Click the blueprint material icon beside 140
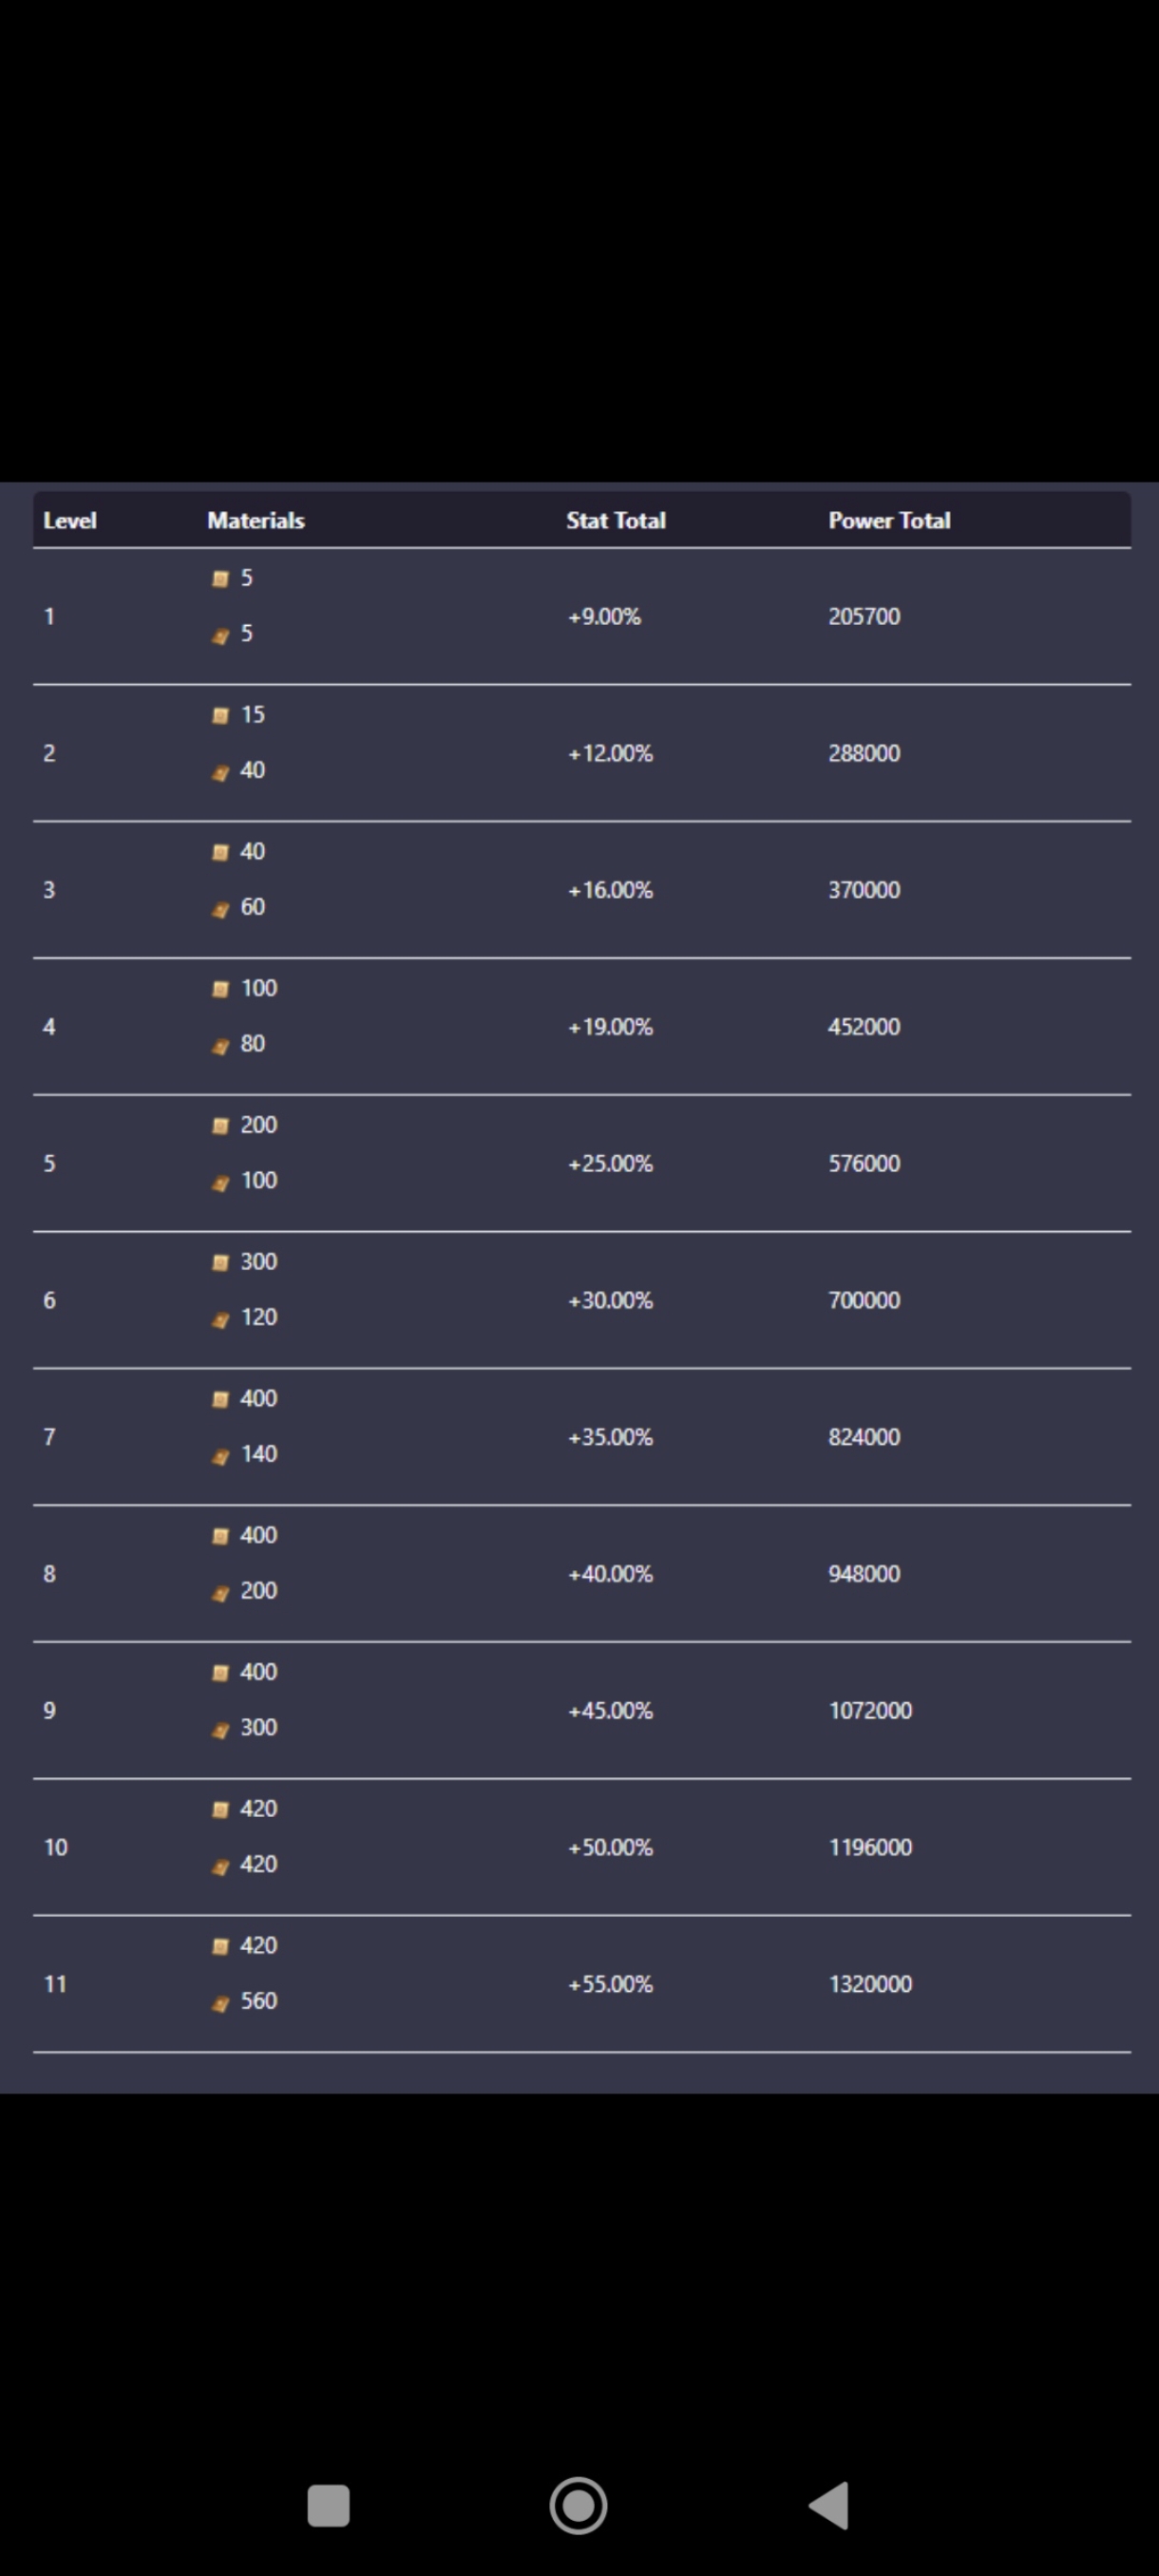 pos(221,1456)
